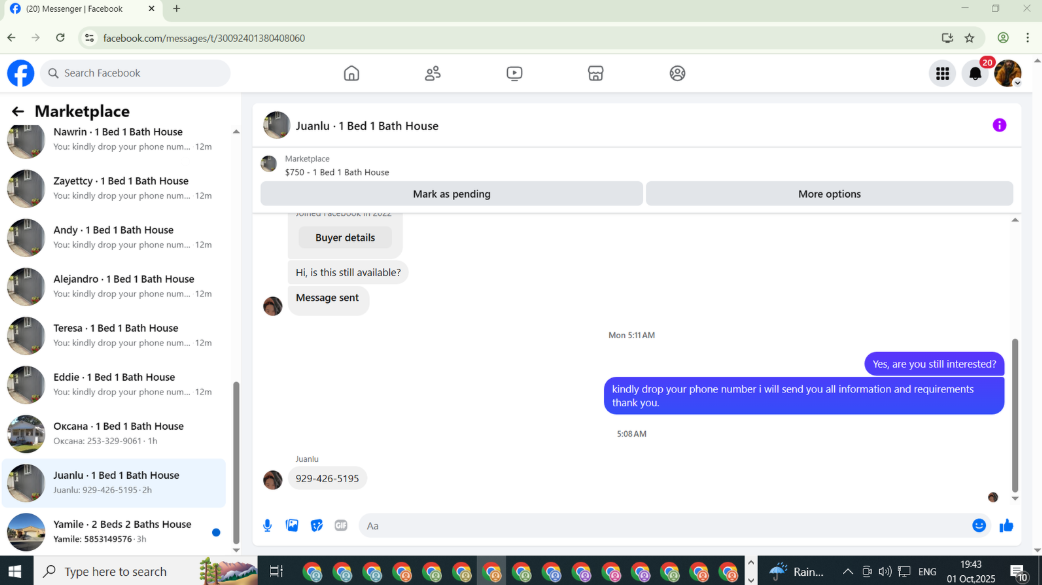
Task: Click the taskbar search box
Action: [146, 571]
